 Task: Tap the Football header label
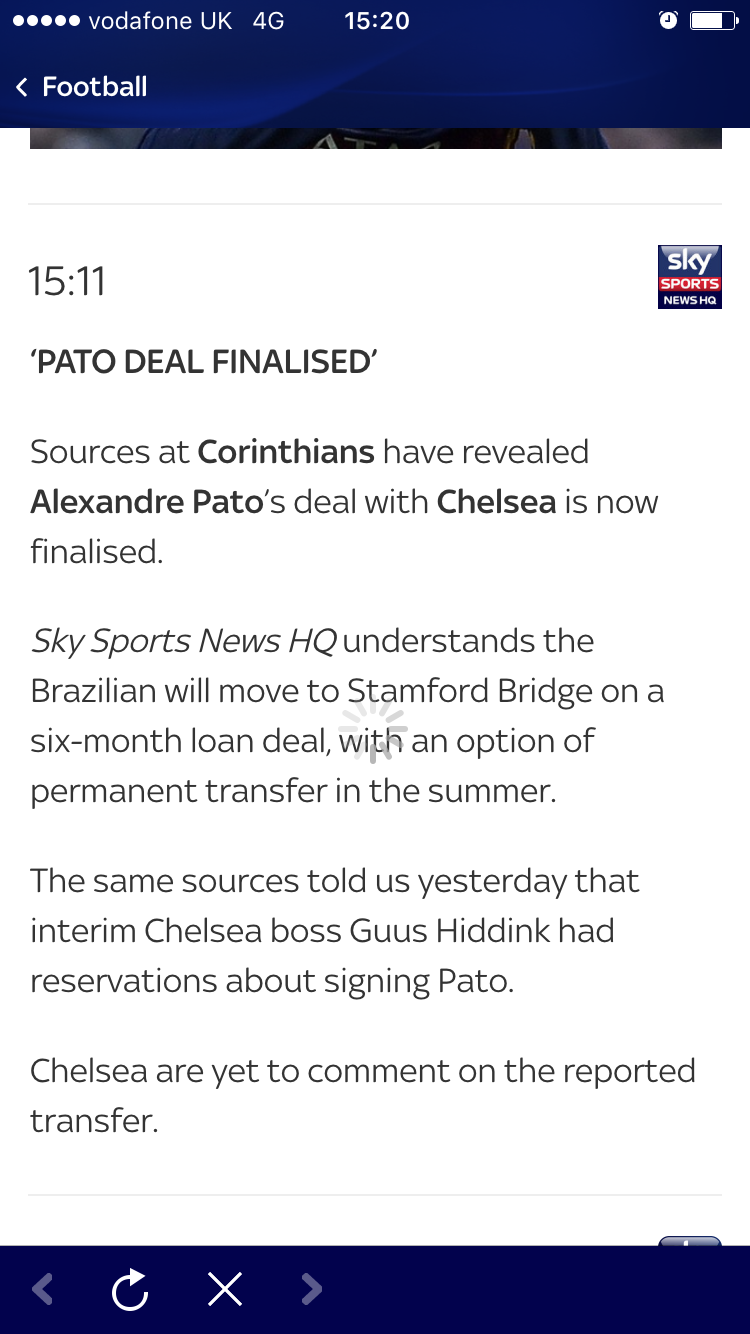point(95,87)
